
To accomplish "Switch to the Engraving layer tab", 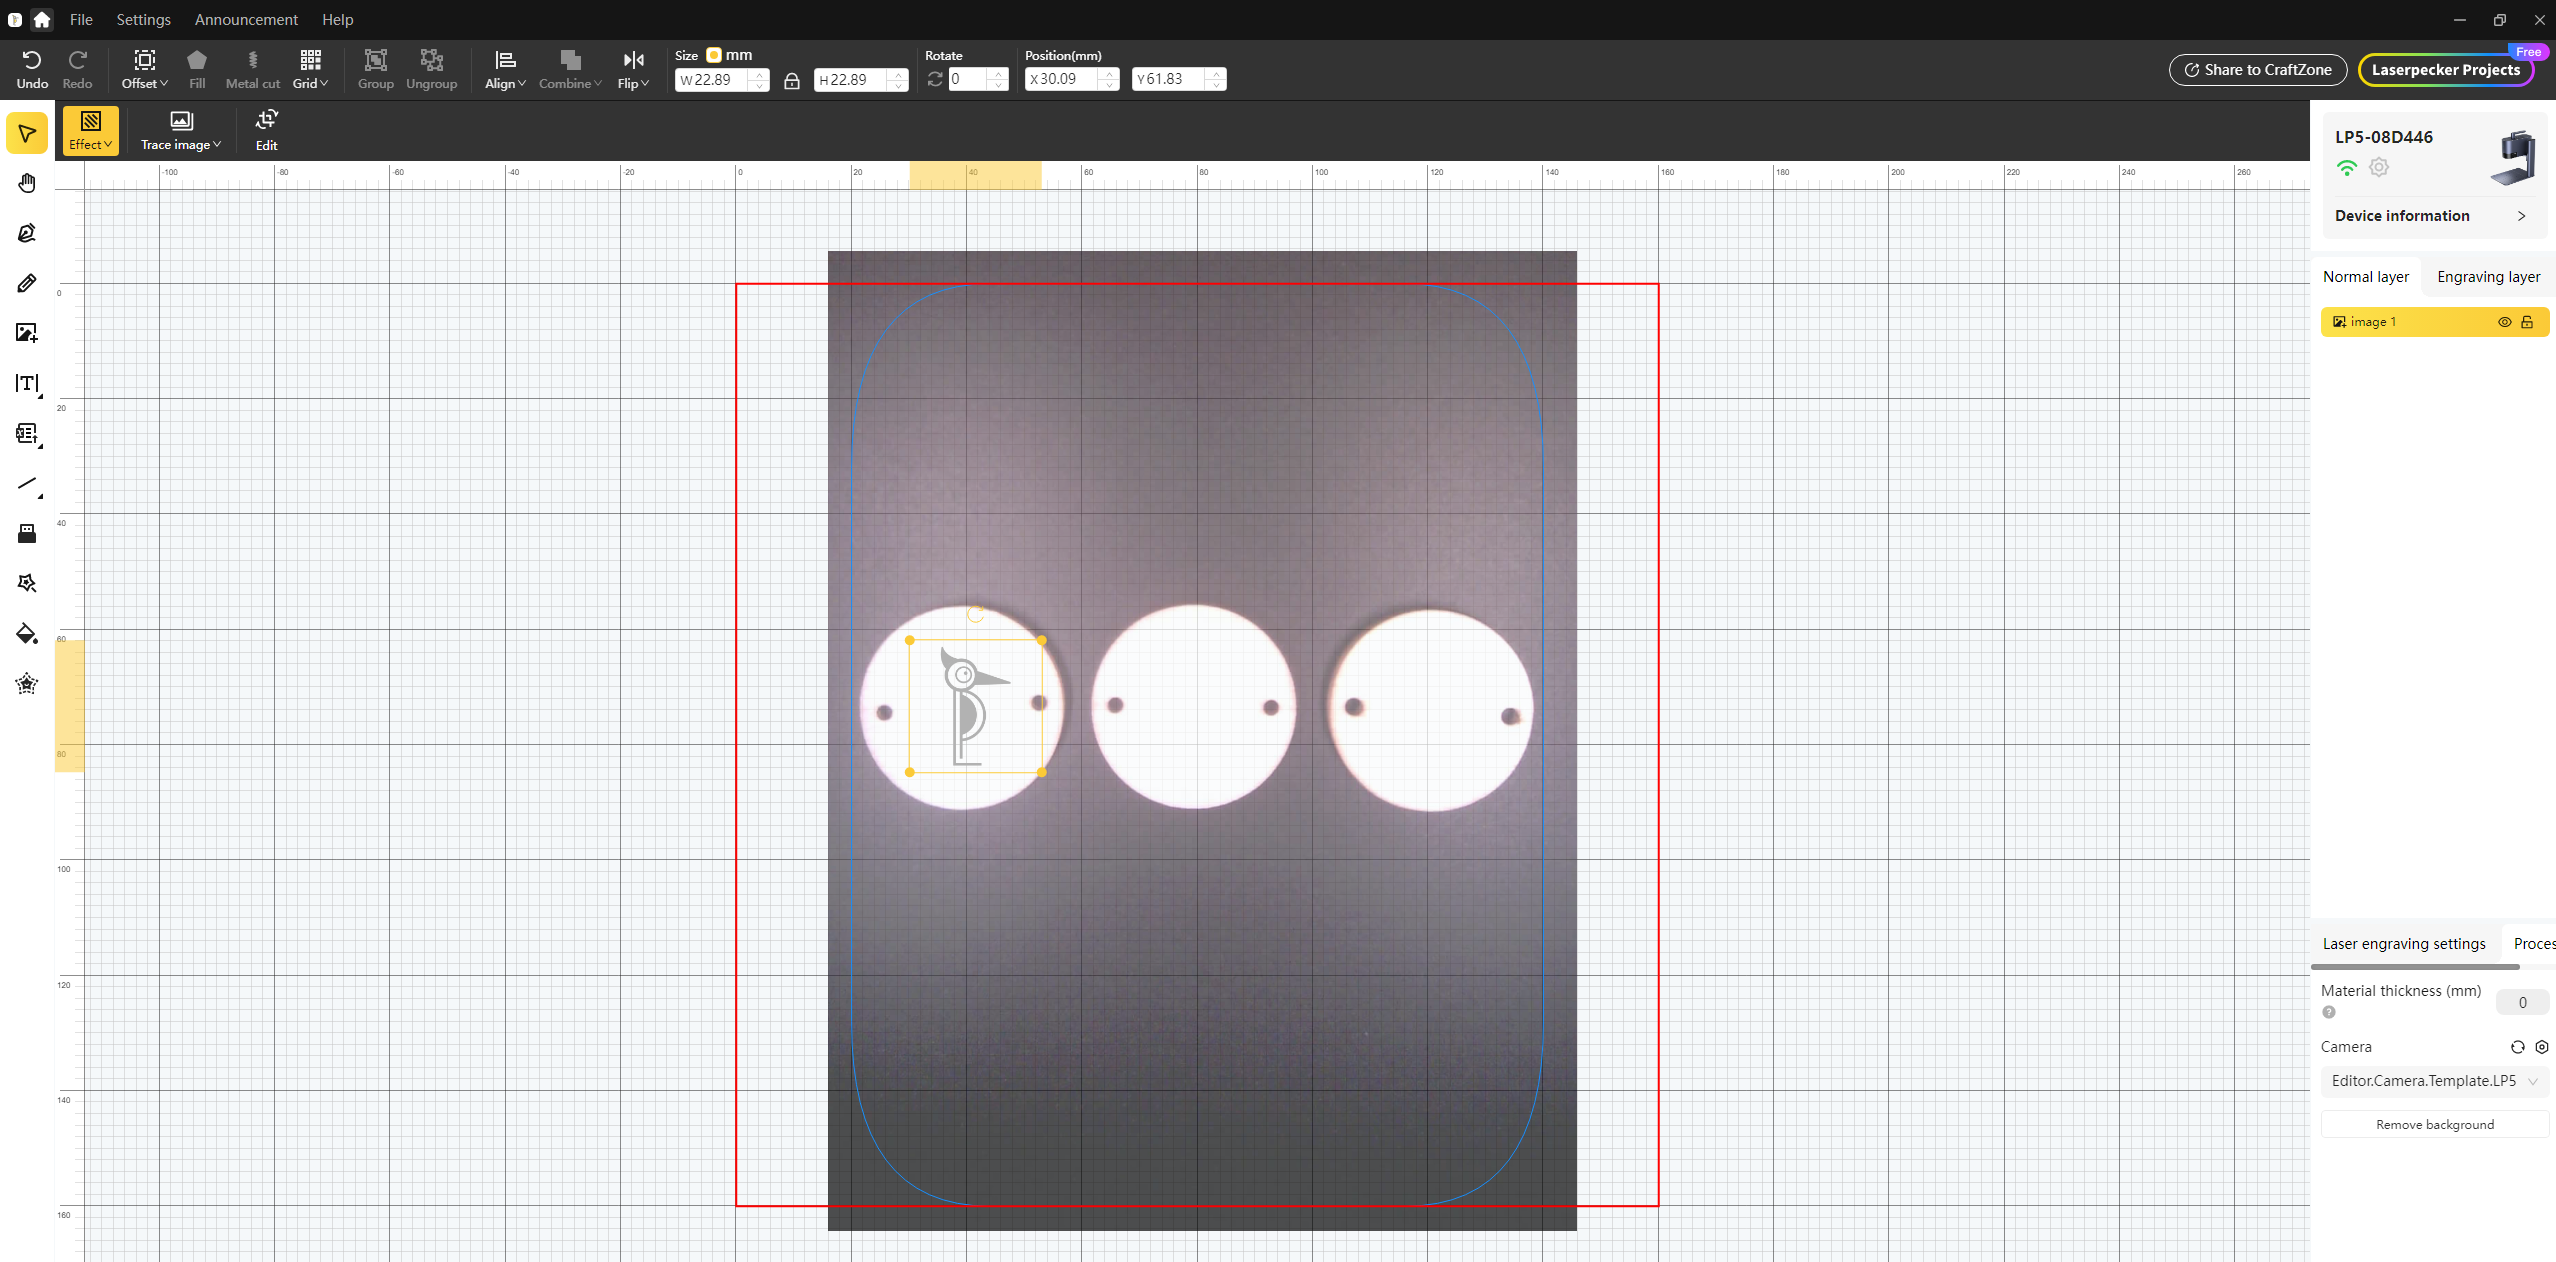I will 2488,277.
